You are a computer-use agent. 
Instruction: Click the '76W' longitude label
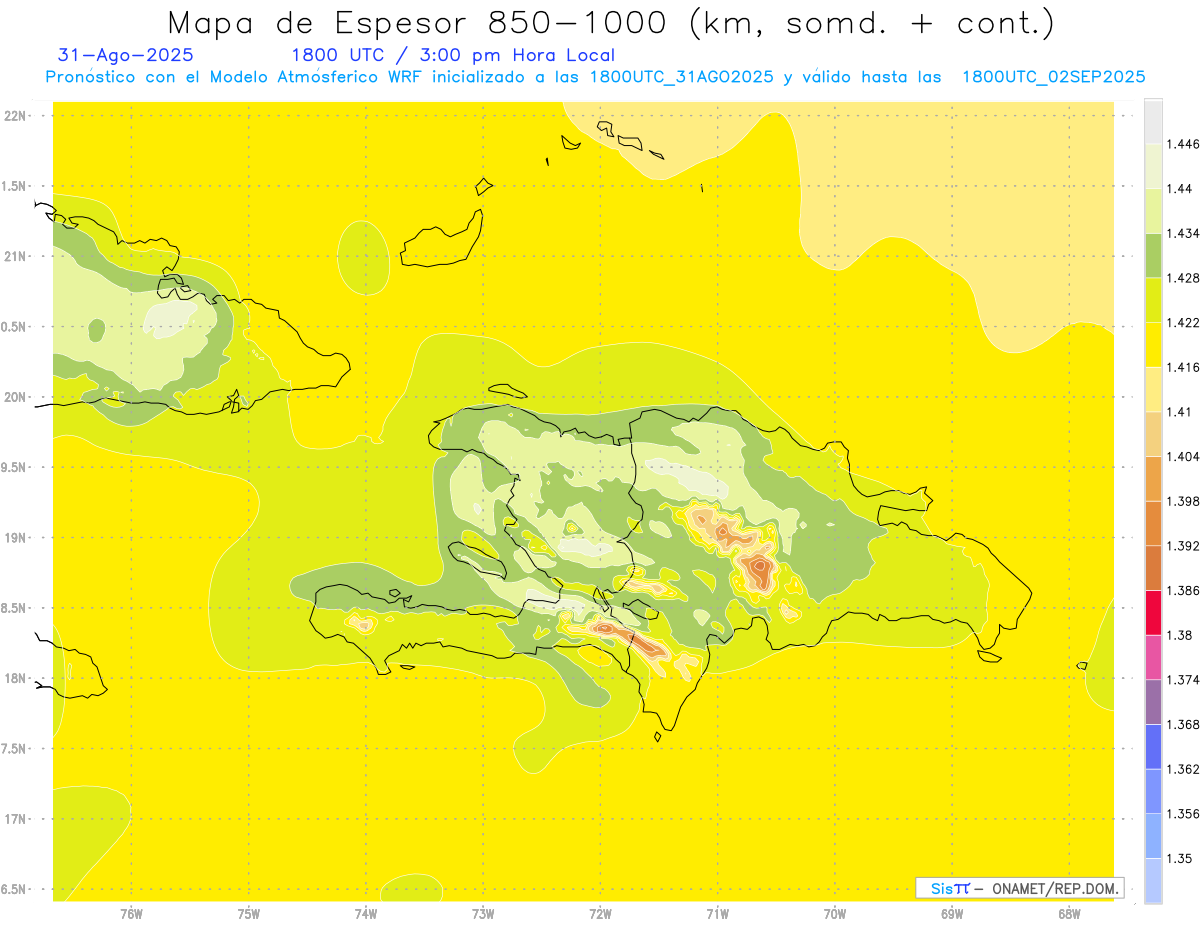pos(131,914)
